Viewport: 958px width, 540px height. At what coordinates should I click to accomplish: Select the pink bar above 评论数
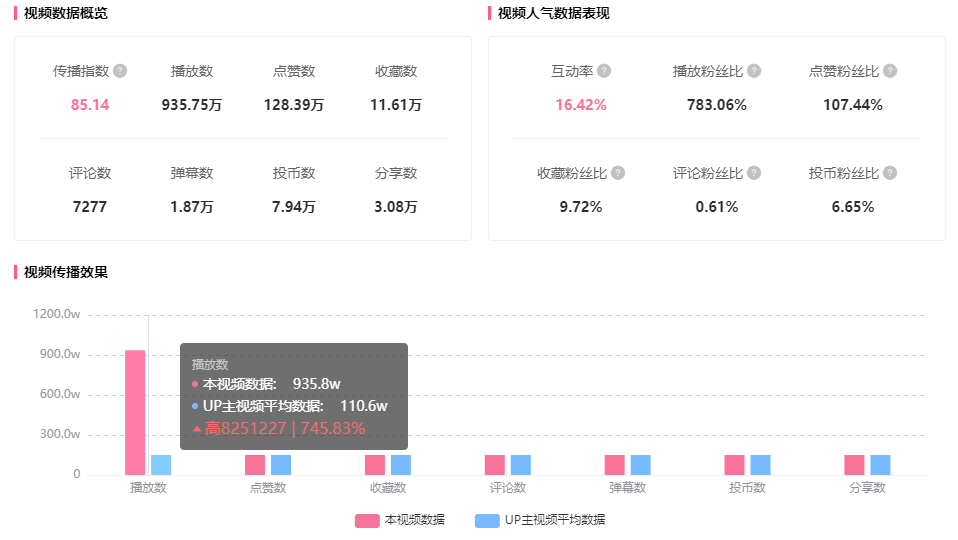point(495,465)
